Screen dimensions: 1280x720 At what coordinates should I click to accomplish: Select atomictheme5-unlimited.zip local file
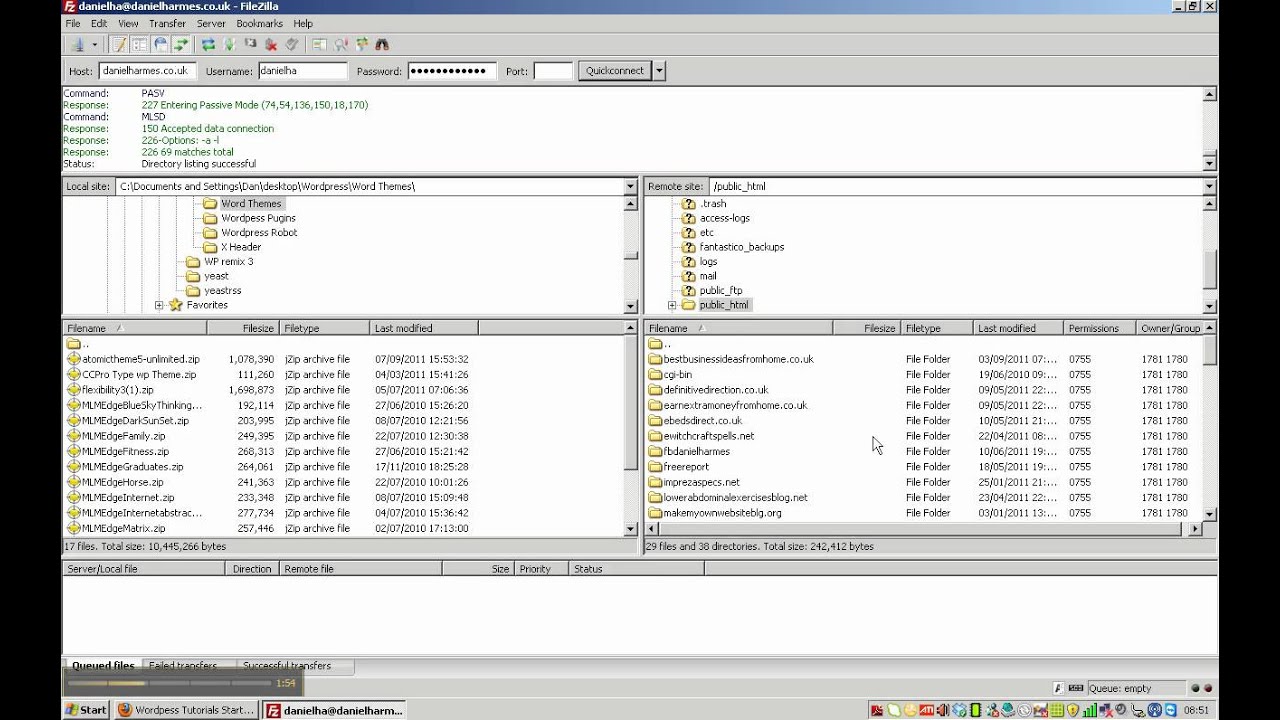141,359
